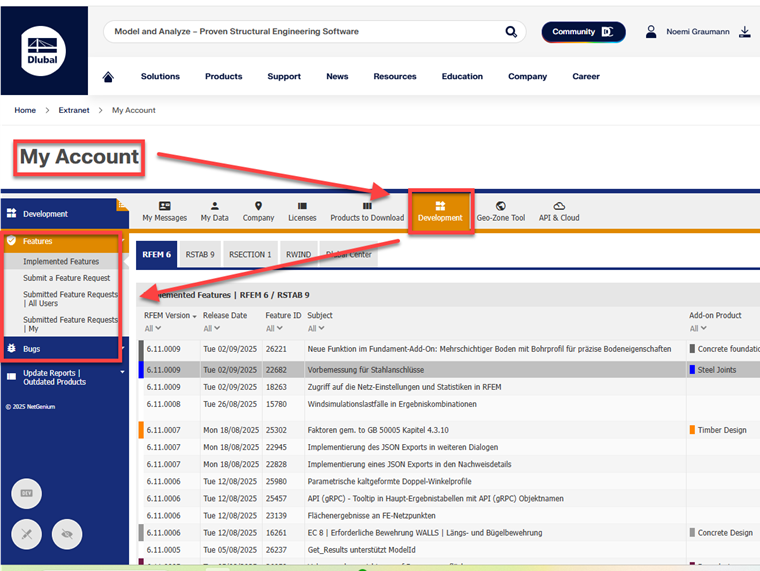Open Implemented Features in sidebar
This screenshot has height=571, width=760.
pos(61,261)
